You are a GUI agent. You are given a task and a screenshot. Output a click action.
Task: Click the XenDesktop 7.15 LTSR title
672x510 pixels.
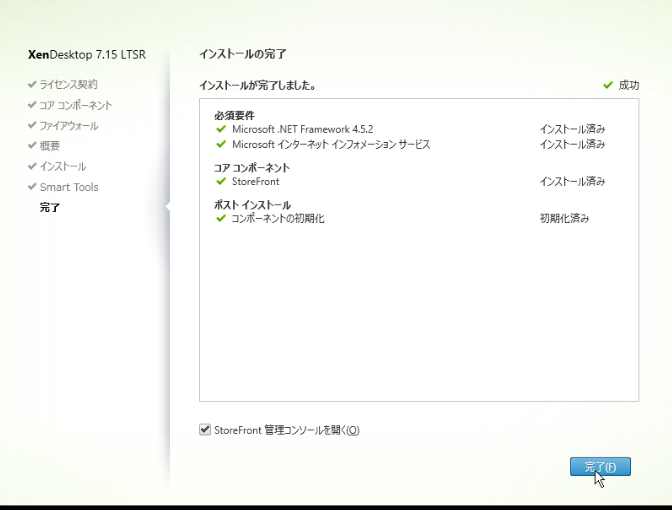tap(87, 54)
